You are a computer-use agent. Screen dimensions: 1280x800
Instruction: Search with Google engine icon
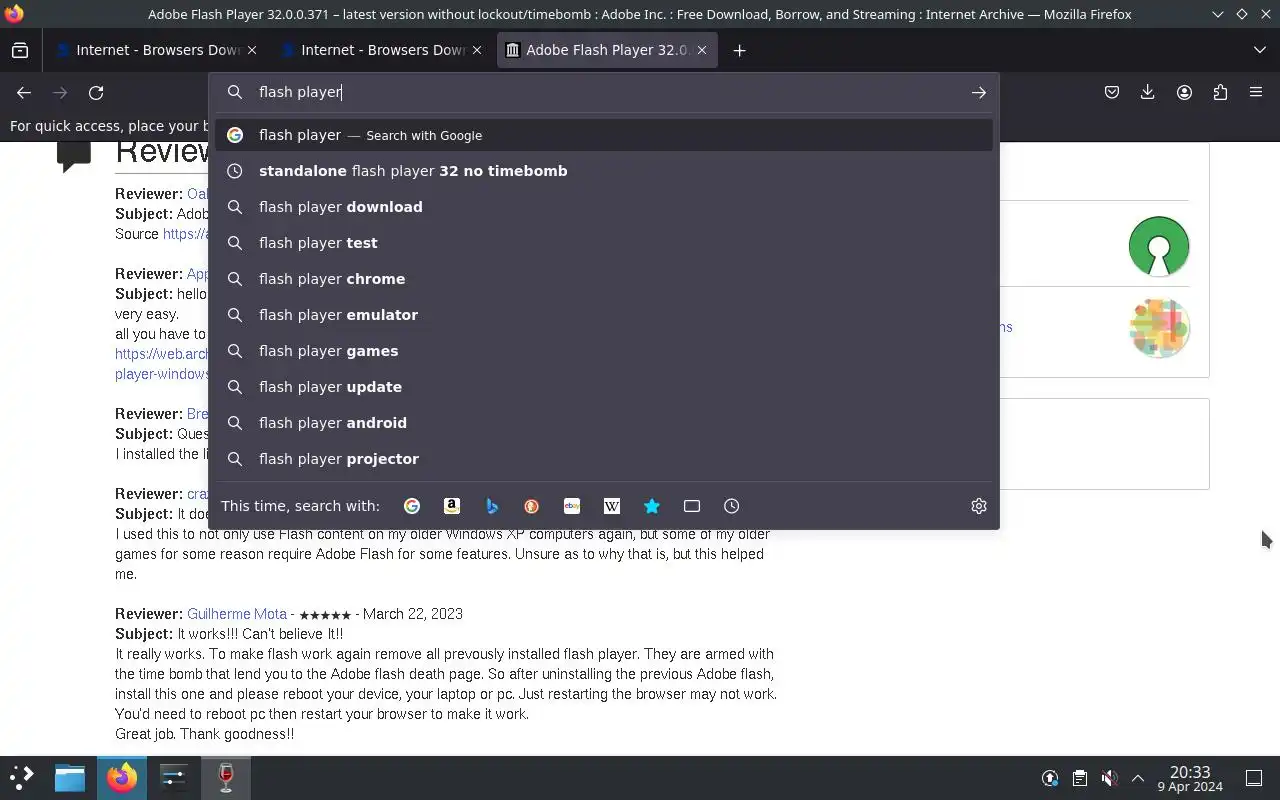(412, 506)
